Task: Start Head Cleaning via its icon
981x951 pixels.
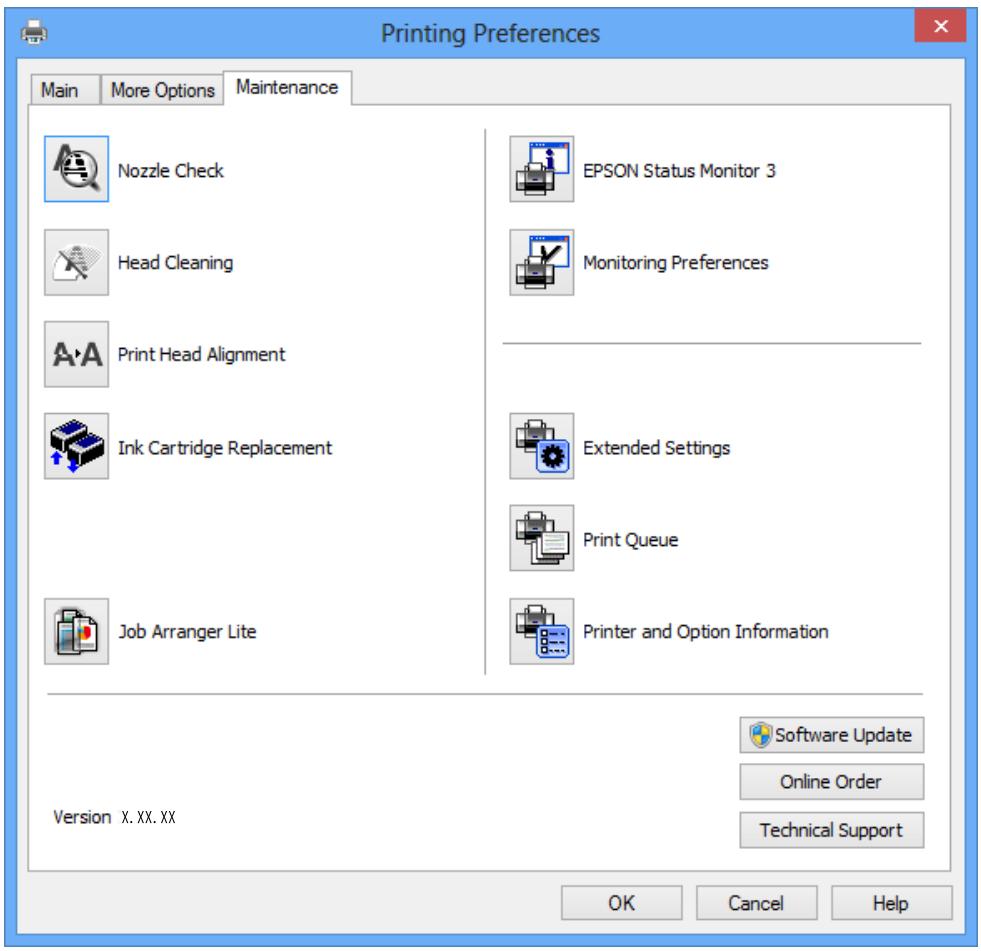Action: pos(76,262)
